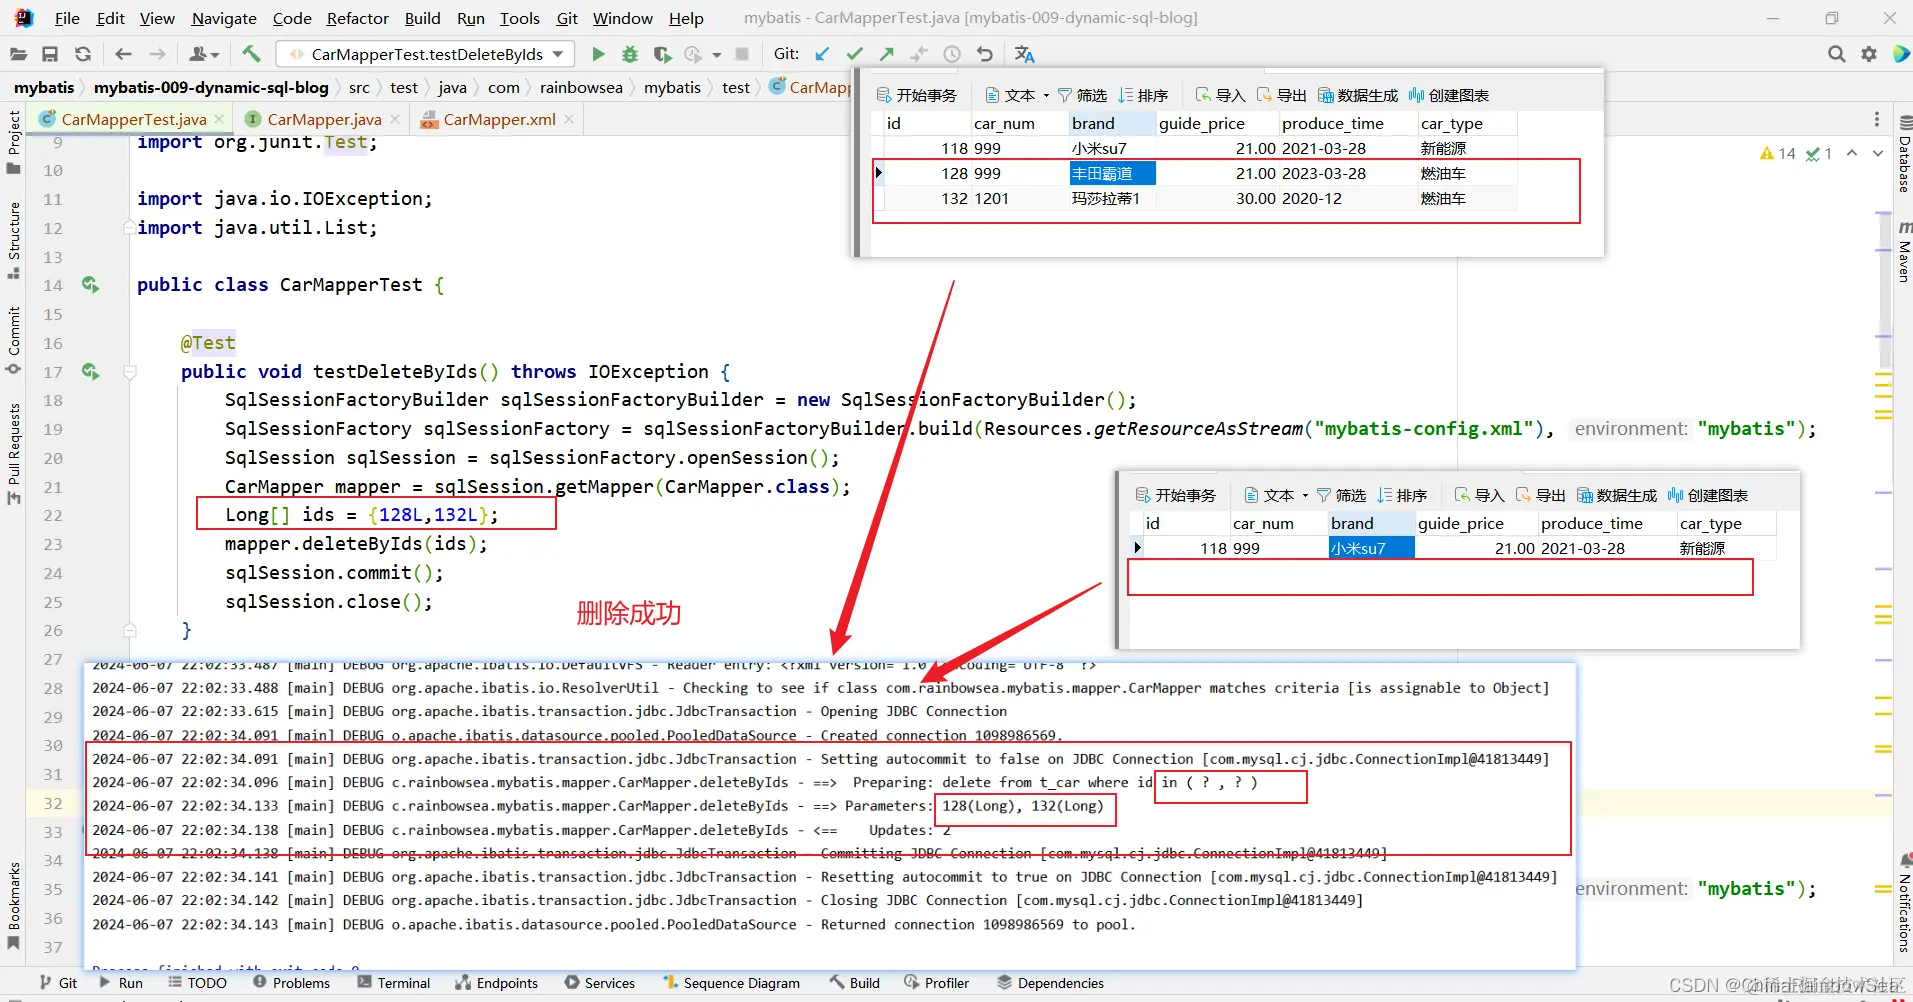Screen dimensions: 1913x1002
Task: Click 创建图表 in the lower table window
Action: tap(1707, 495)
